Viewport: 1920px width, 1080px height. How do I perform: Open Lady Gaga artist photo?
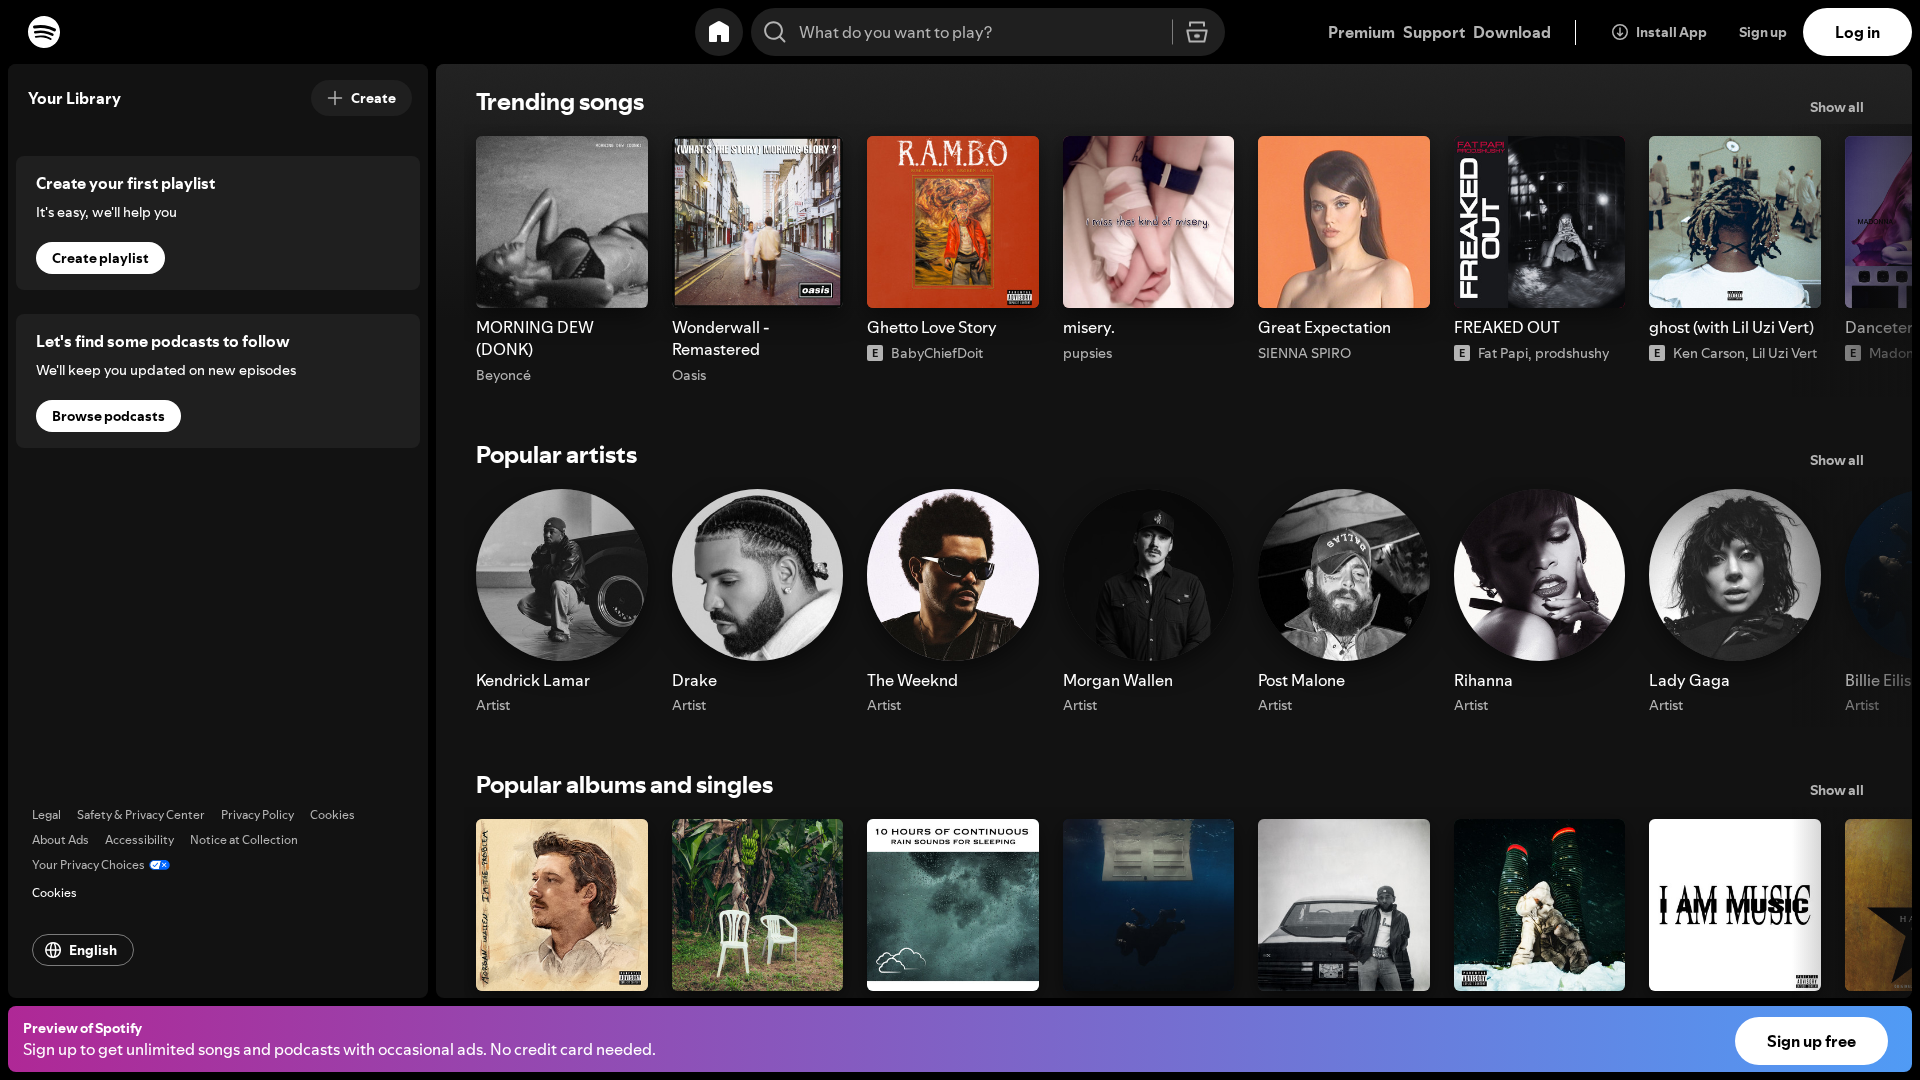pyautogui.click(x=1735, y=575)
